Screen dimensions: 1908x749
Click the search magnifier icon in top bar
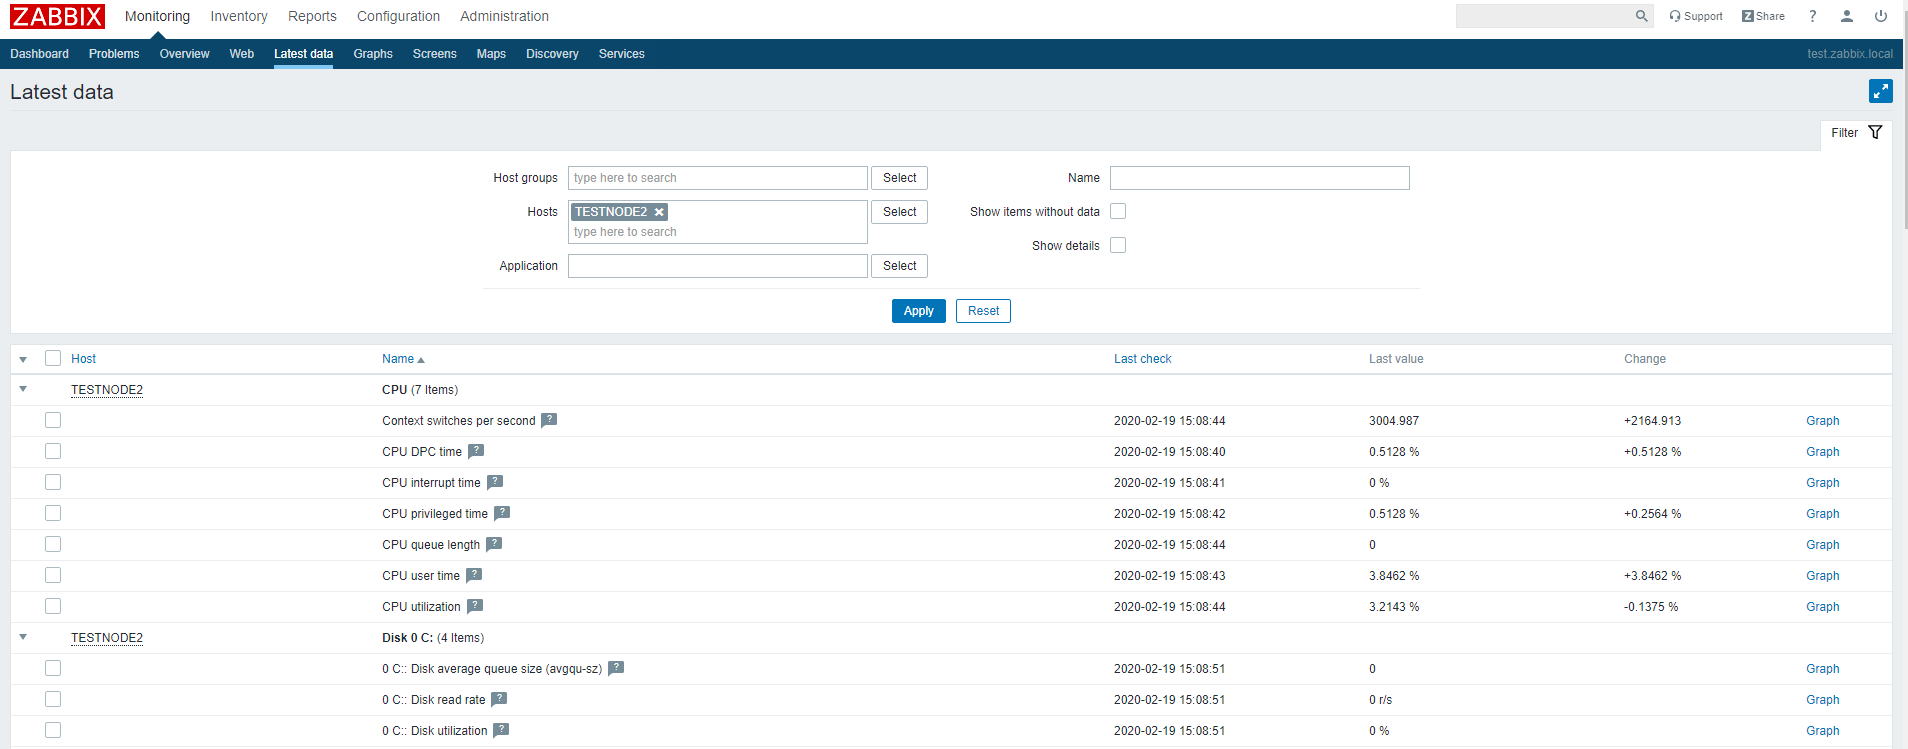tap(1641, 16)
